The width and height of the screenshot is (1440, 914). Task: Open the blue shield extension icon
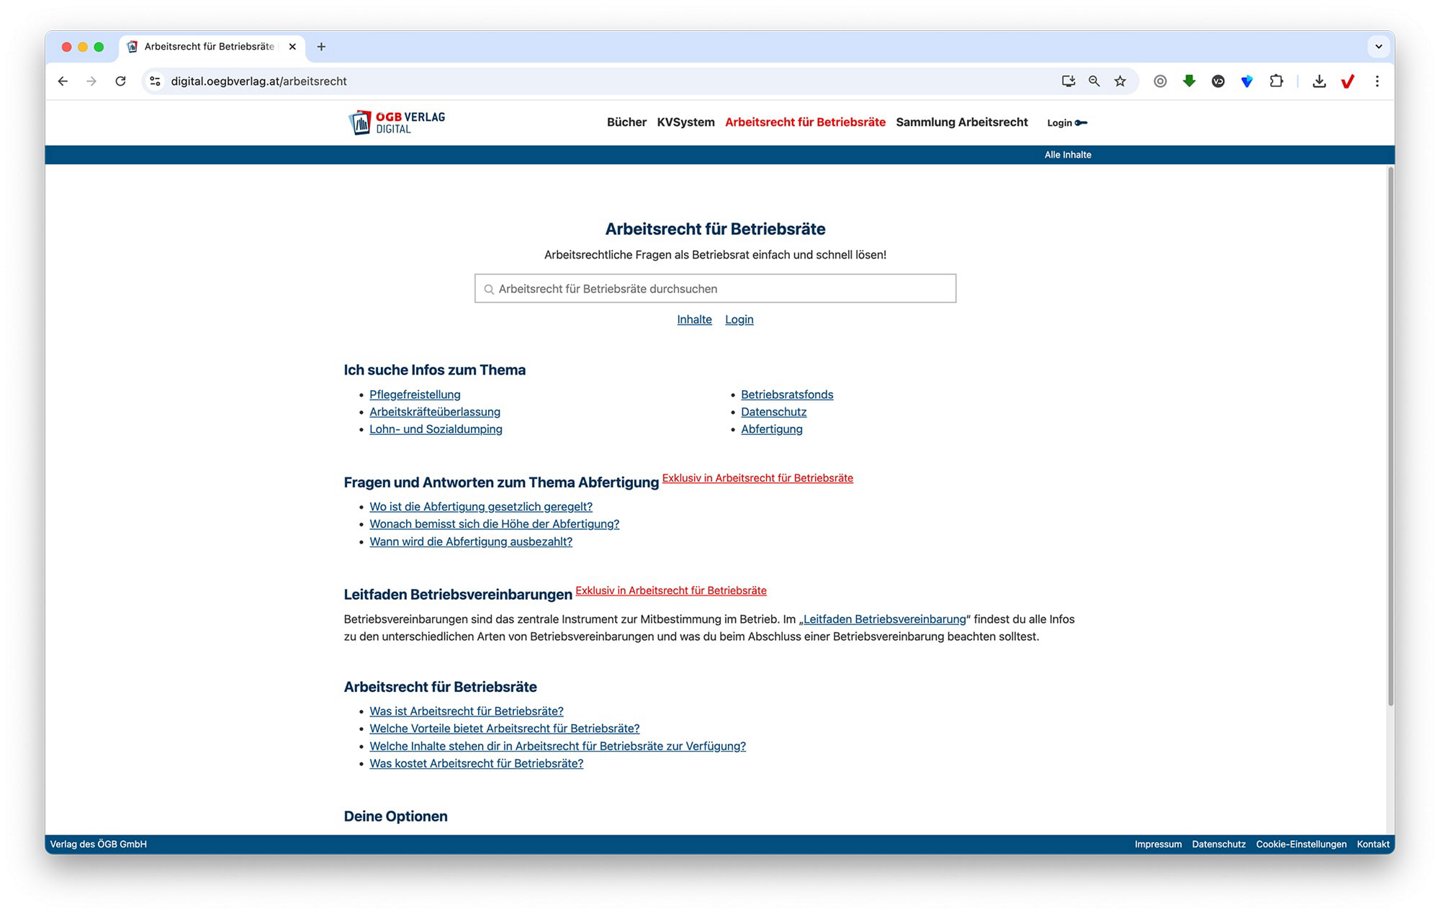pos(1246,81)
